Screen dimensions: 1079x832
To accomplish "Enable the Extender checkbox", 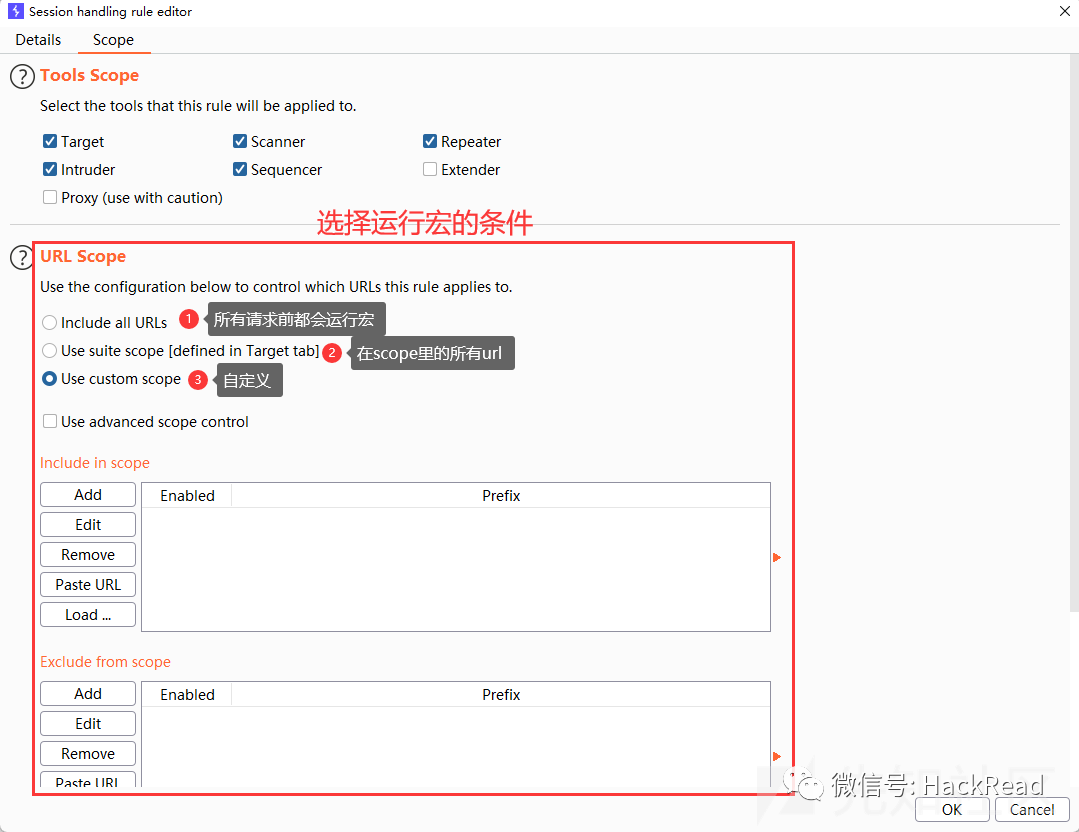I will pos(430,169).
